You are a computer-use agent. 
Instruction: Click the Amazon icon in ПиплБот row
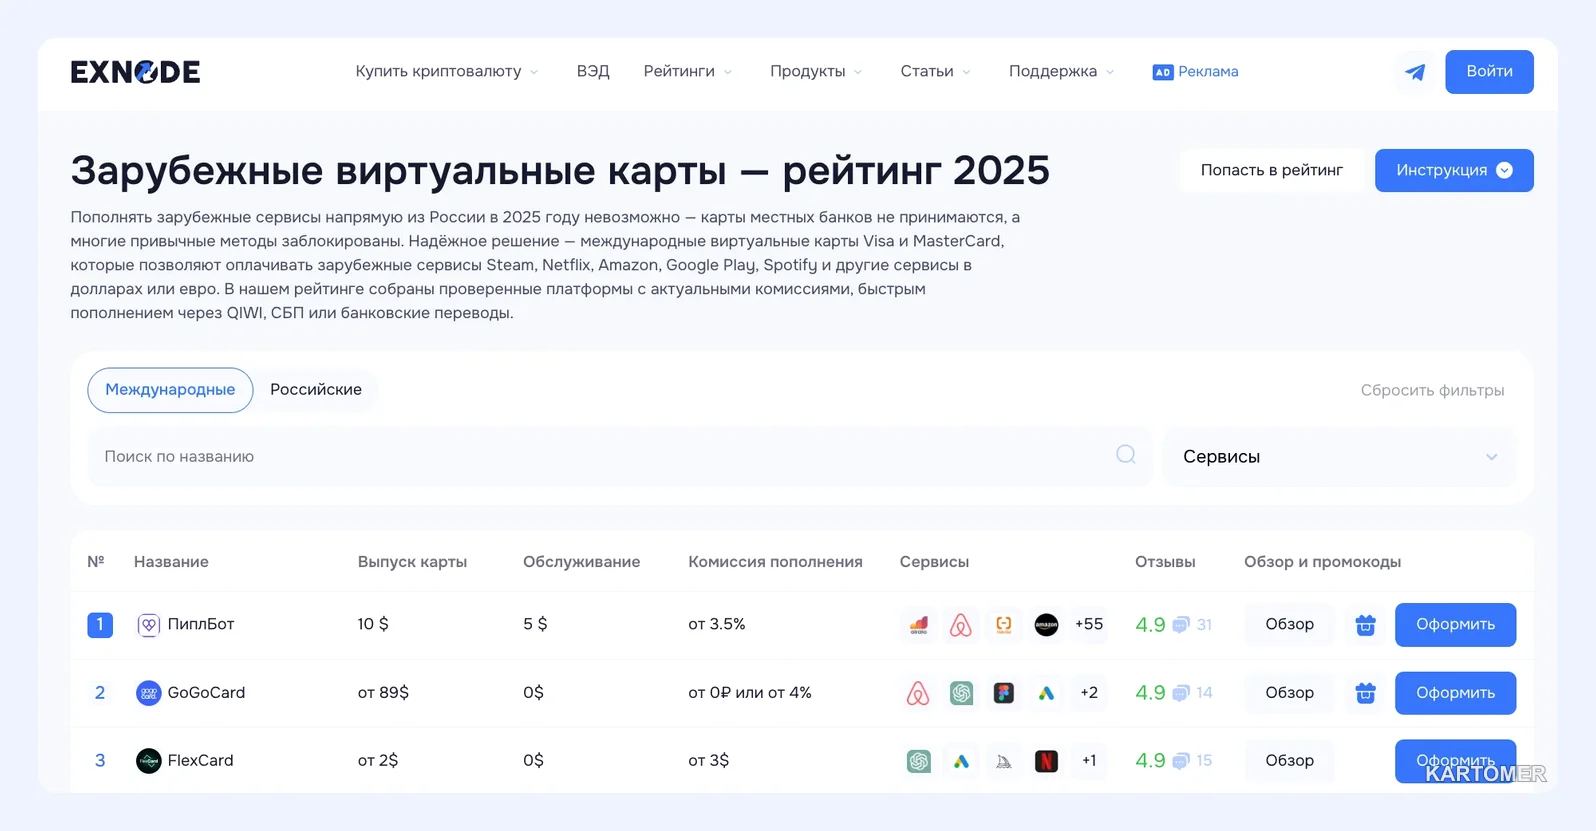(1046, 624)
